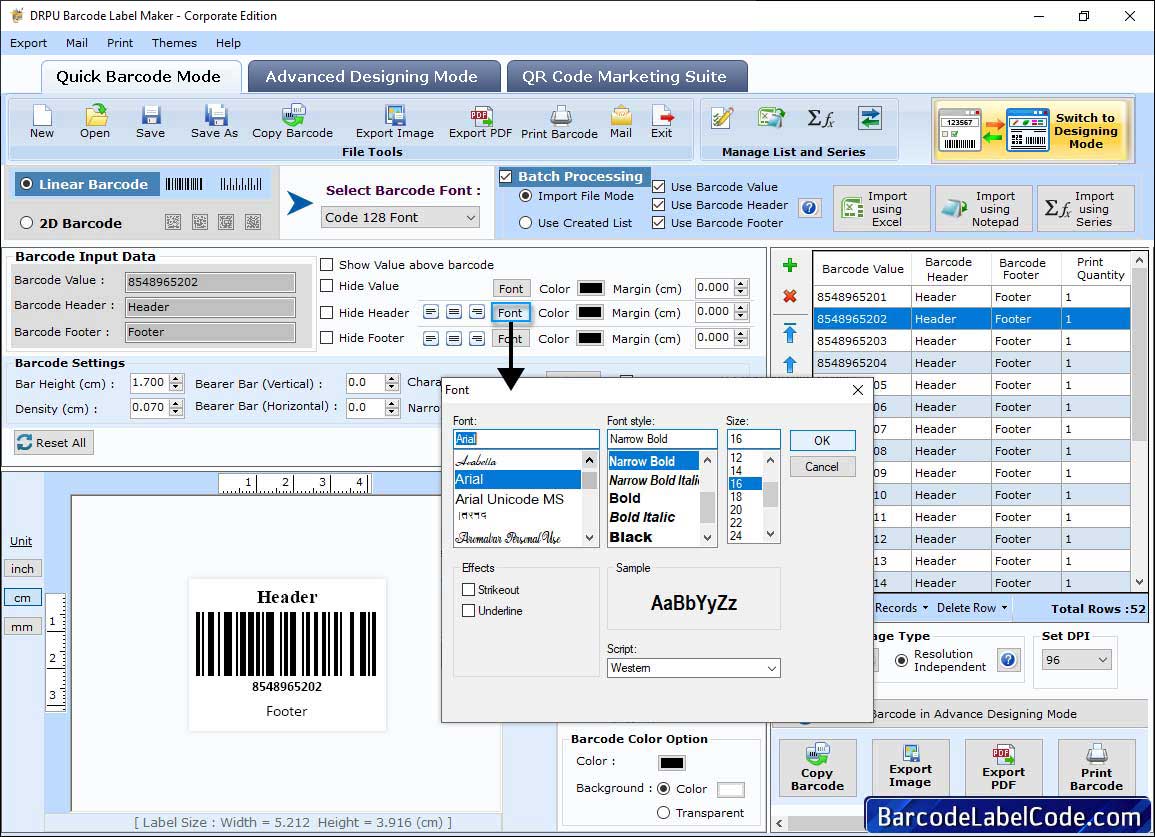The image size is (1155, 837).
Task: Click the sigma series function icon
Action: coord(821,118)
